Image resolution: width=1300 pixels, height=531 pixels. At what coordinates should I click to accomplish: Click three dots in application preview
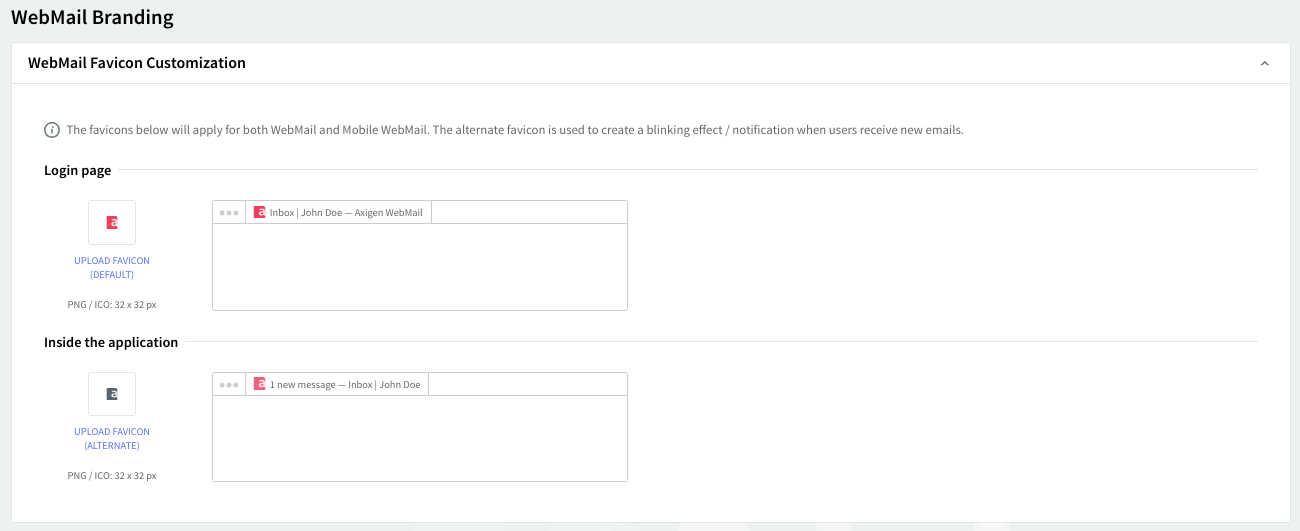pos(229,385)
